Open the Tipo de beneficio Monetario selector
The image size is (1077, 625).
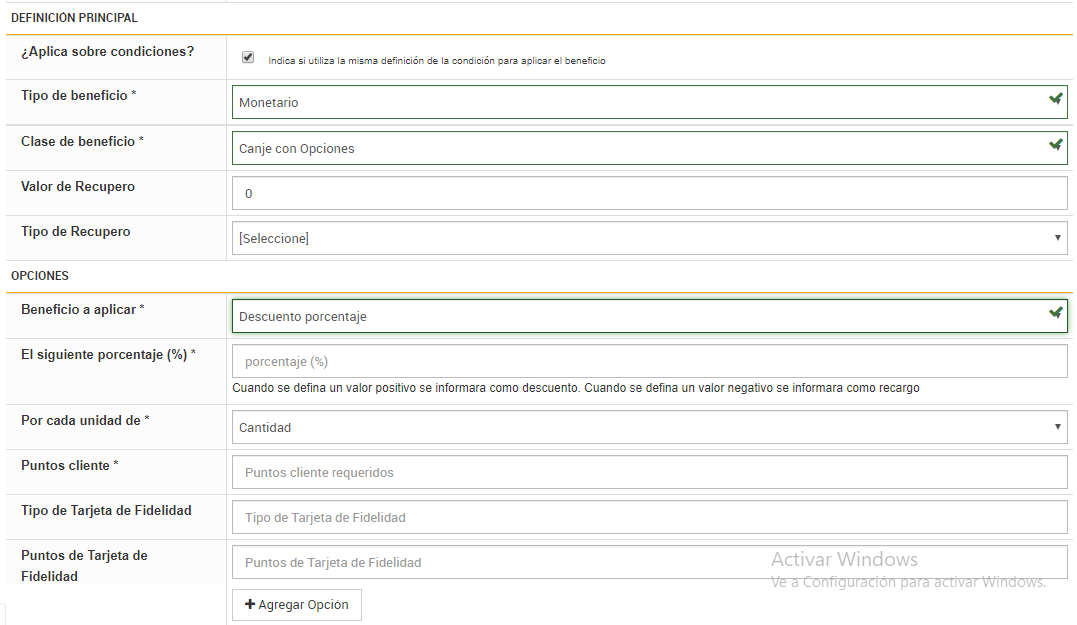640,102
